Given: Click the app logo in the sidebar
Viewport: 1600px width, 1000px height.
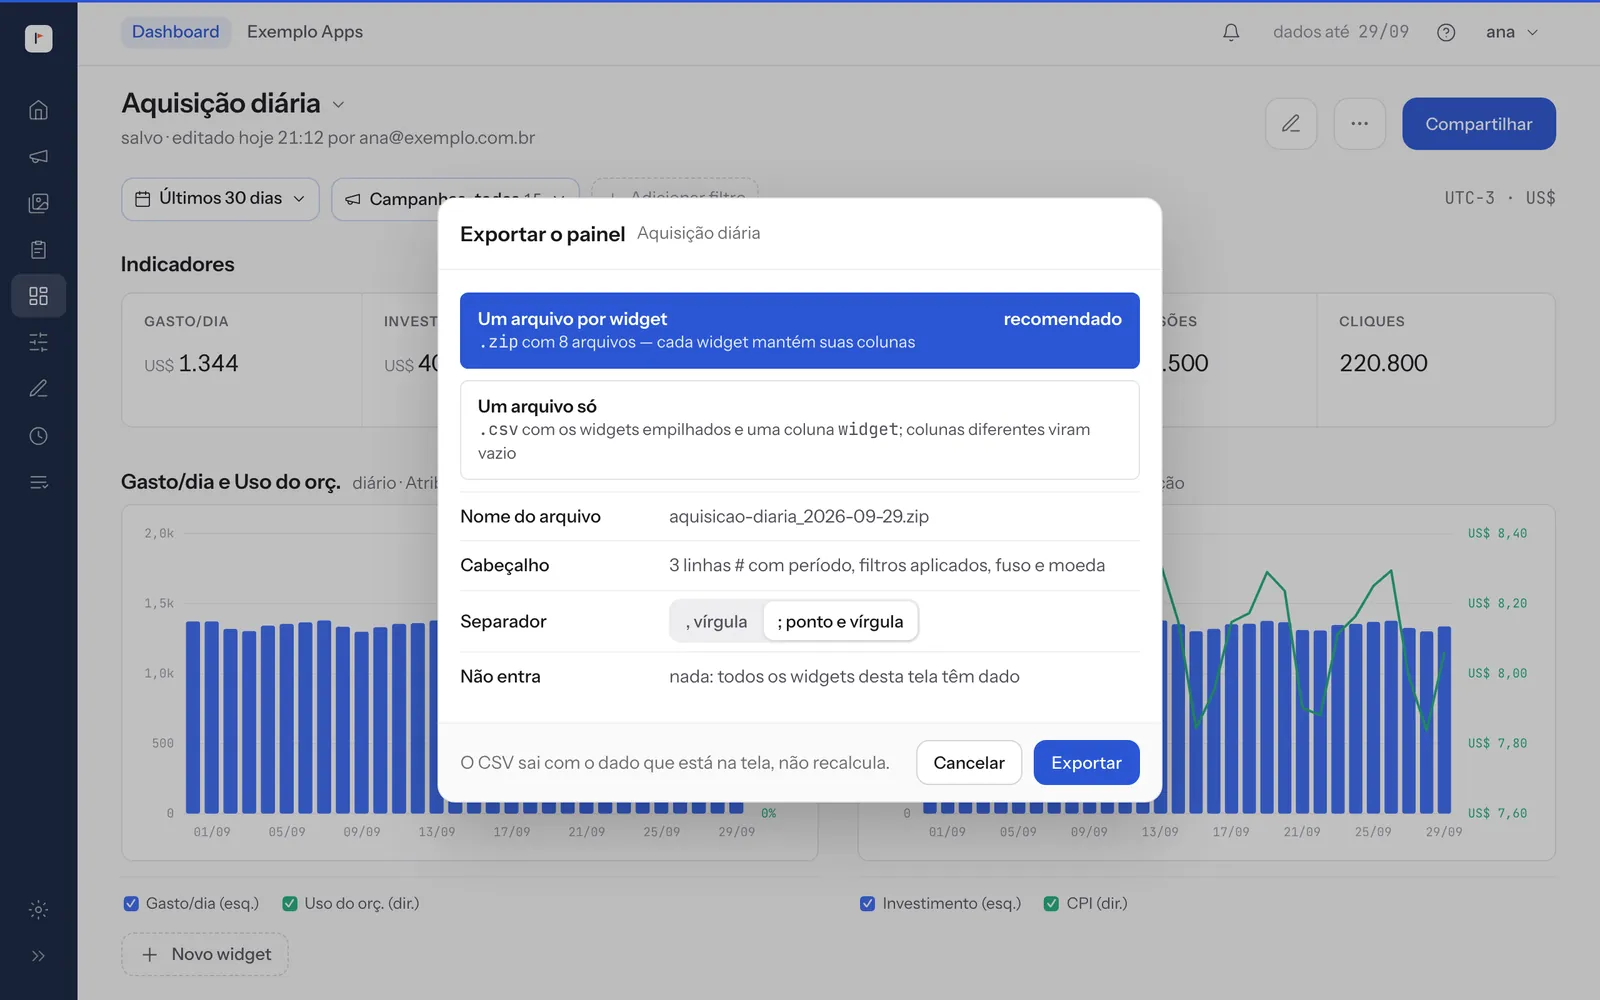Looking at the screenshot, I should tap(38, 38).
